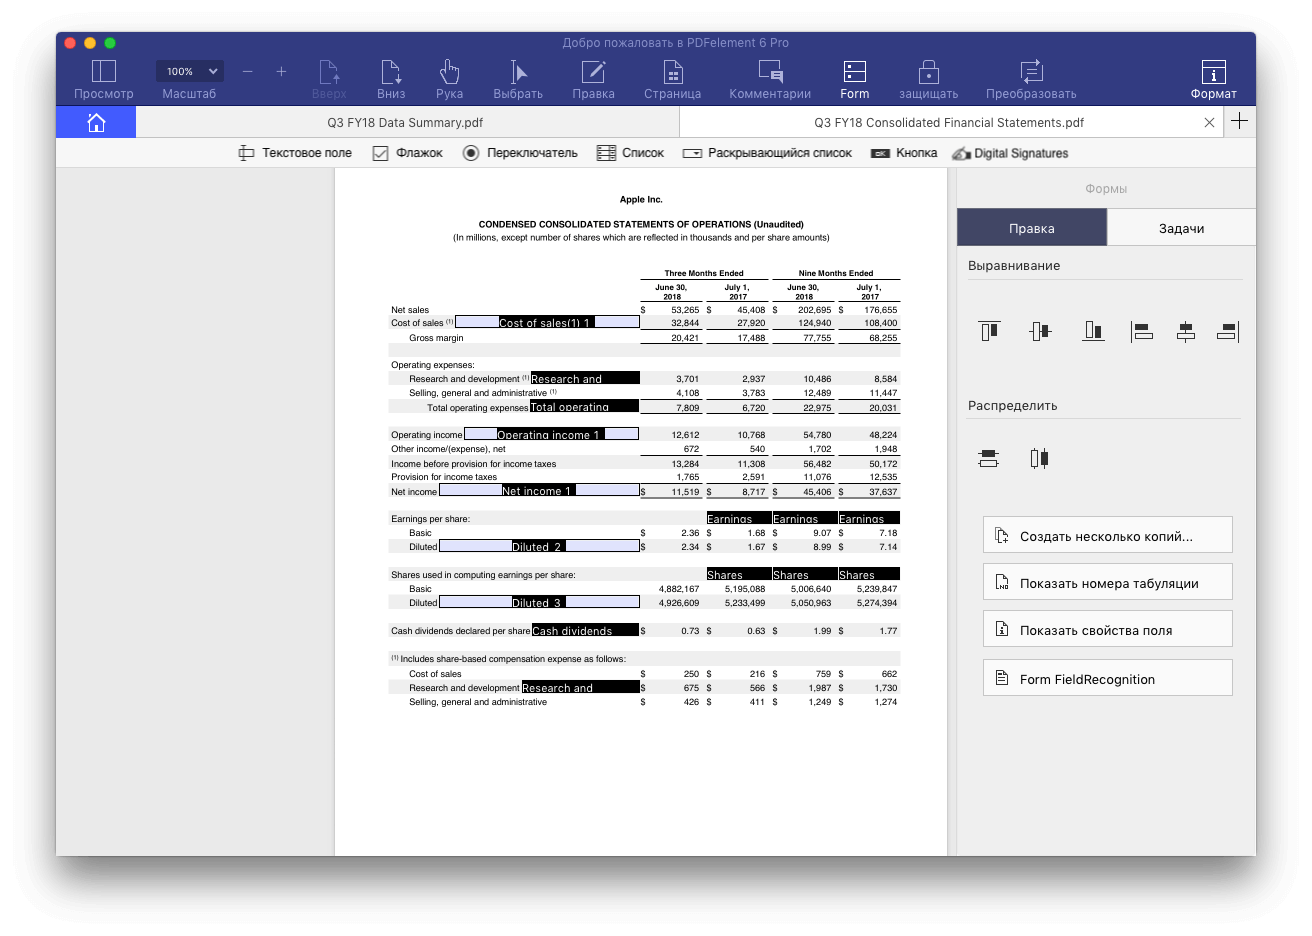This screenshot has width=1312, height=936.
Task: Select the Cost of sales(1) 1 field
Action: pos(547,322)
